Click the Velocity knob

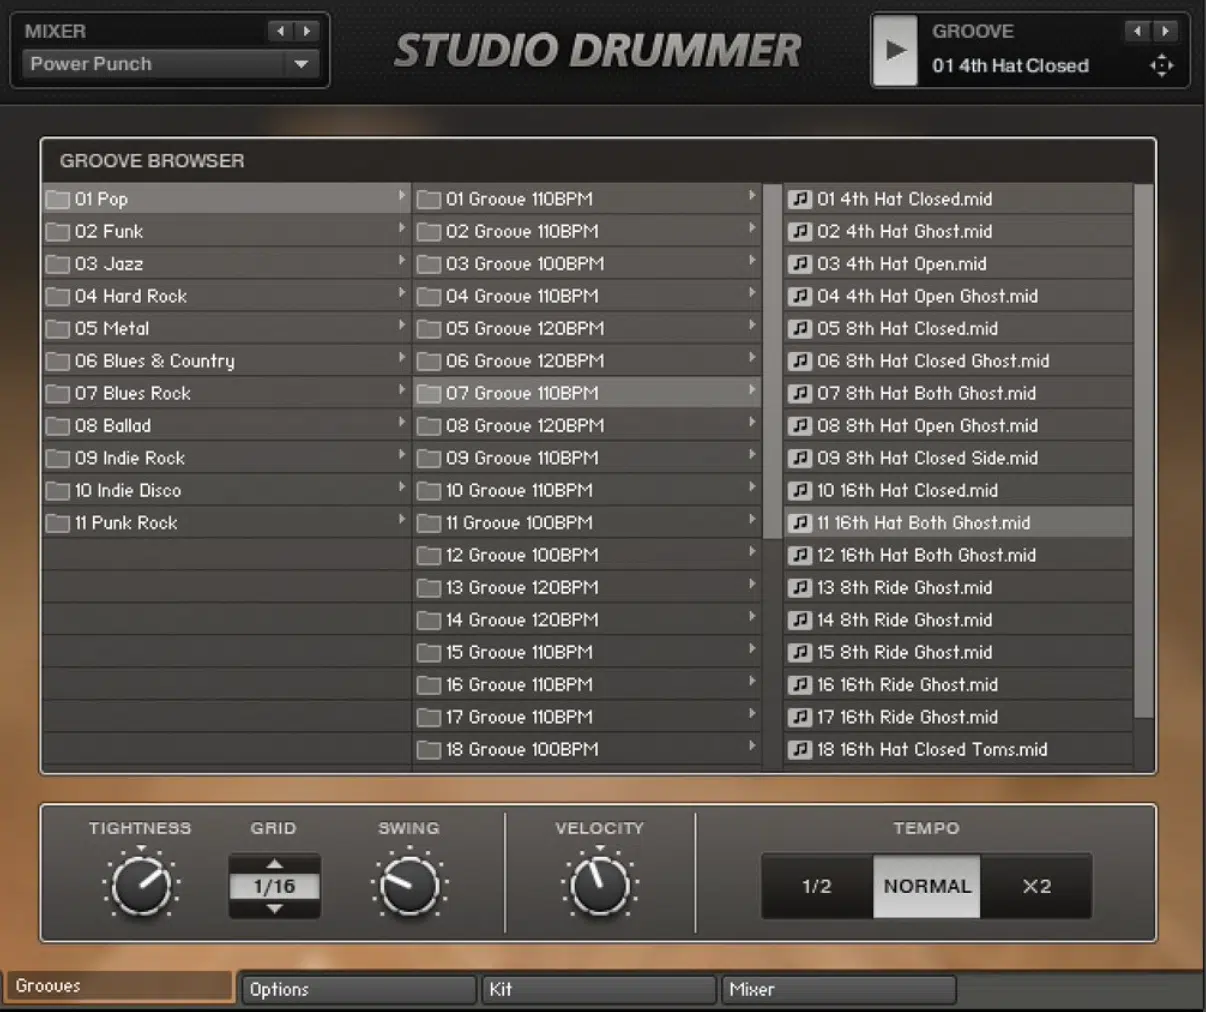[x=599, y=885]
